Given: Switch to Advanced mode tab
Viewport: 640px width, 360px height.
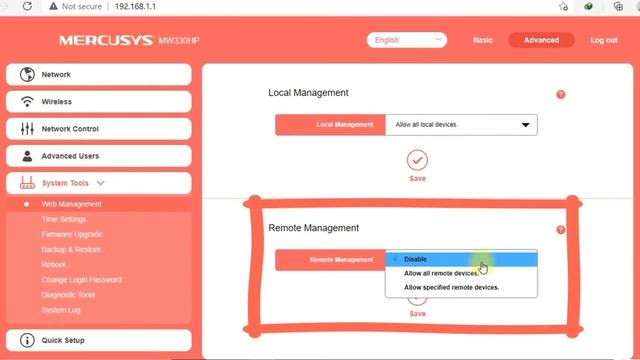Looking at the screenshot, I should pos(541,40).
